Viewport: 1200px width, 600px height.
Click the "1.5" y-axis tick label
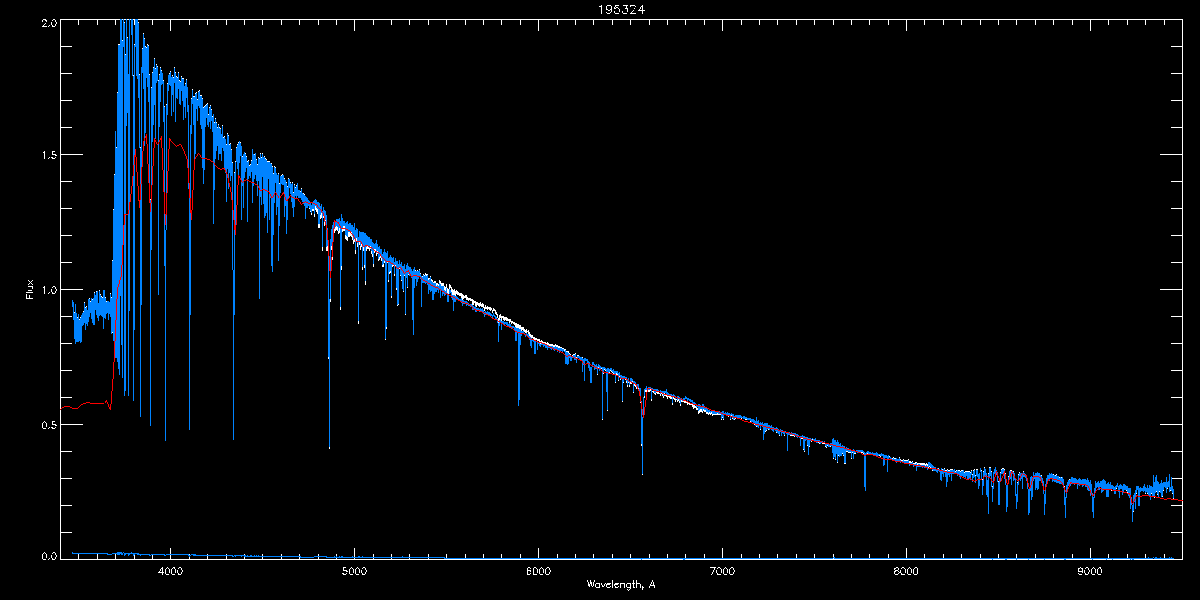click(x=48, y=155)
